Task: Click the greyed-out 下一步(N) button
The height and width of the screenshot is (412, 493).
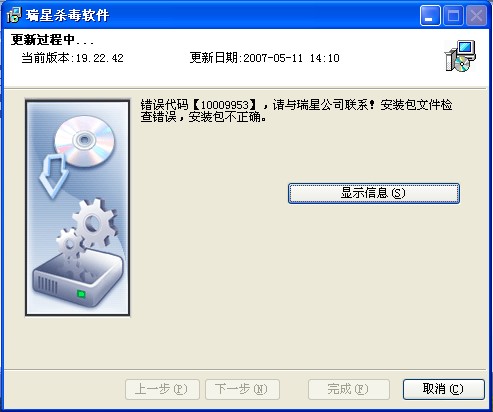Action: click(x=242, y=389)
